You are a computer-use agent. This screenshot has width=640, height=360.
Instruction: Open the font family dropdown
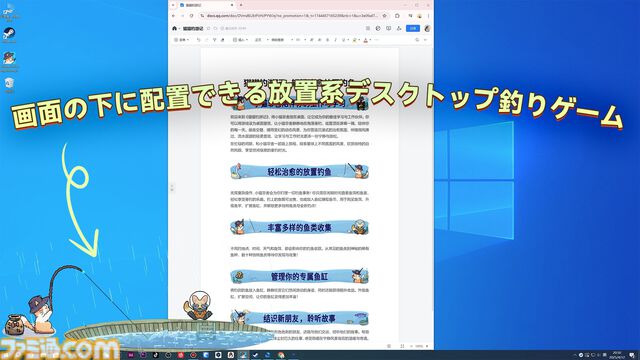pyautogui.click(x=282, y=40)
